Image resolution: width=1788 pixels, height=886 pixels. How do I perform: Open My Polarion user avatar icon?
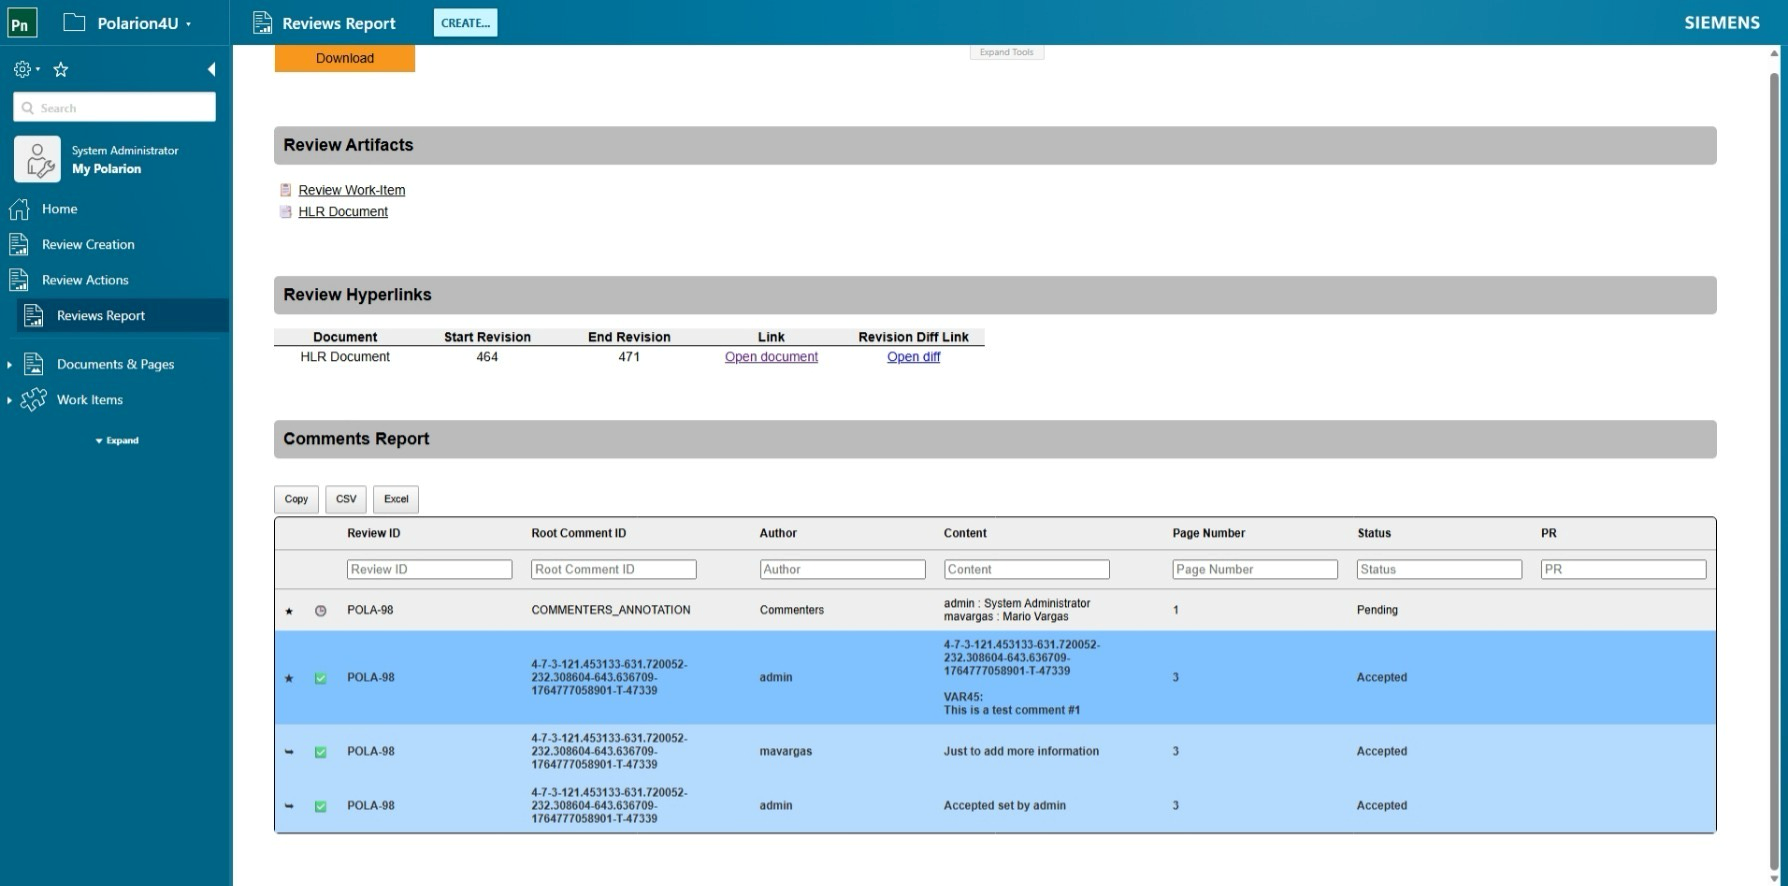point(37,160)
